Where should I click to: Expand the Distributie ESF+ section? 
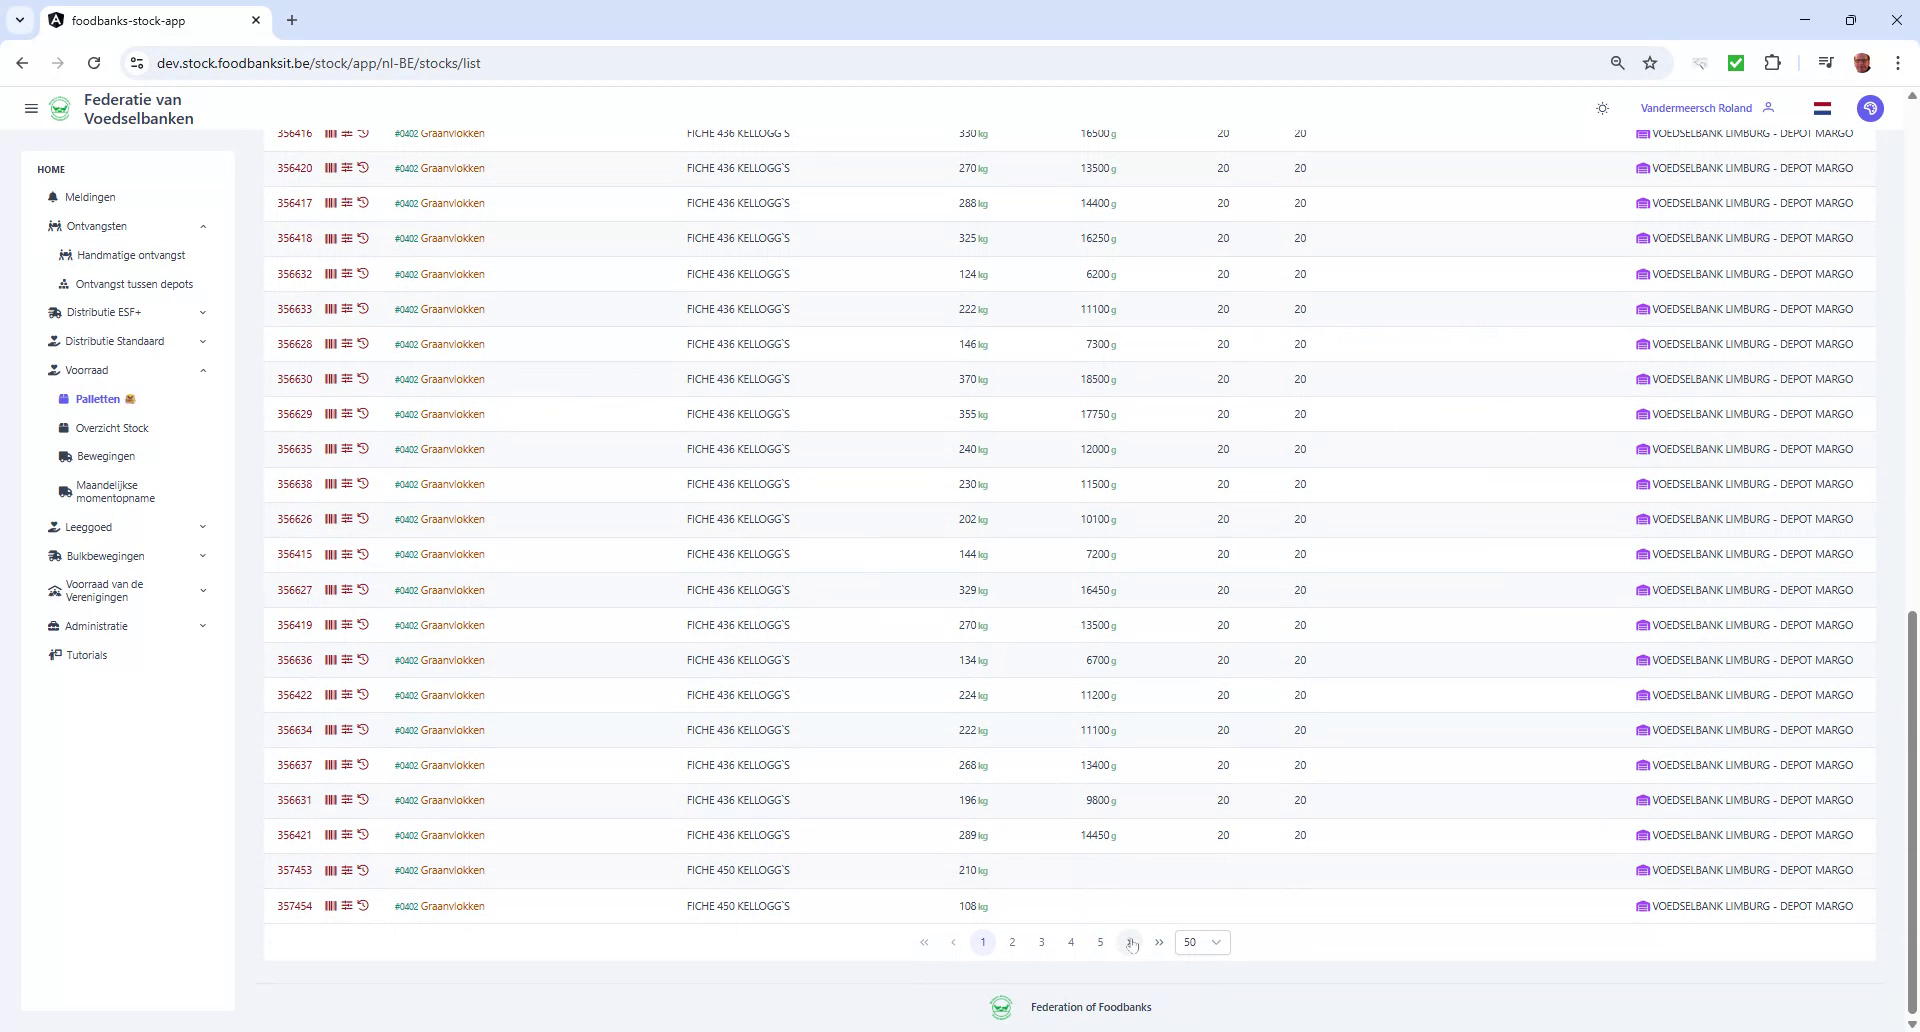(204, 312)
